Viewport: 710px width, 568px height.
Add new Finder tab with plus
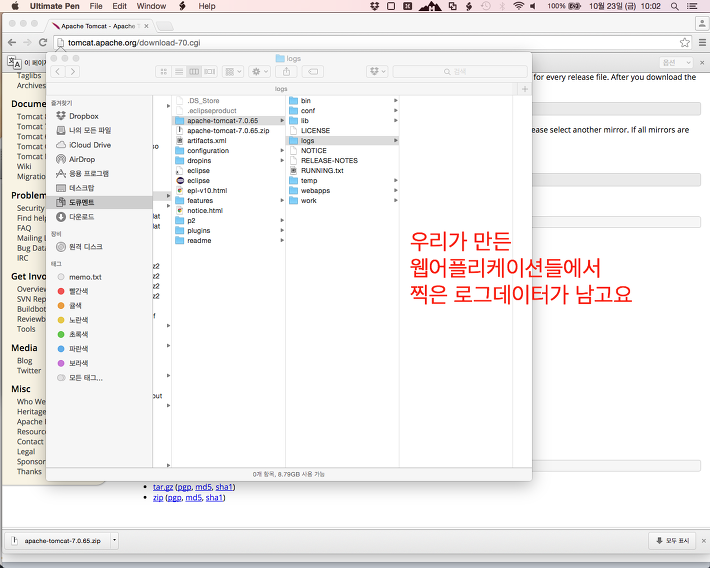tap(525, 89)
